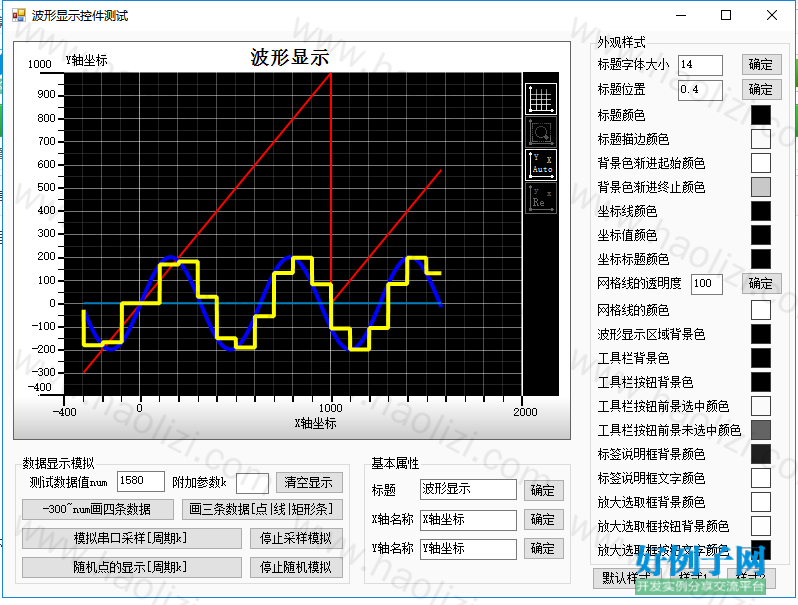Image resolution: width=798 pixels, height=605 pixels.
Task: Open the 放大选取框背景颜色 swatch
Action: [761, 502]
